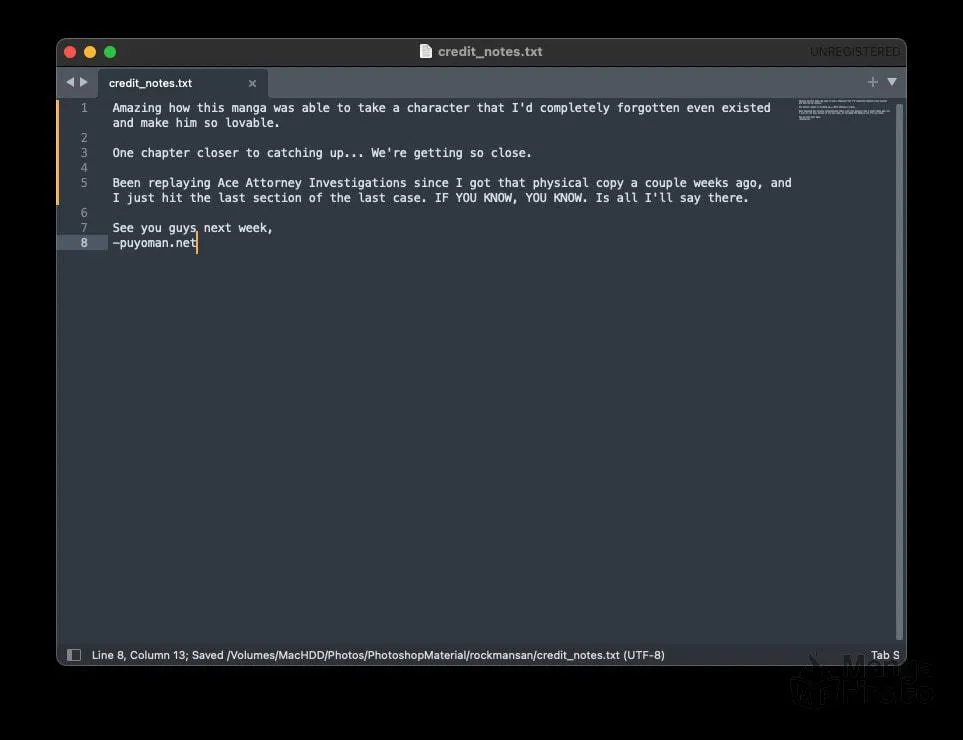Image resolution: width=963 pixels, height=740 pixels.
Task: Select the credit_notes.txt tab
Action: [x=182, y=83]
